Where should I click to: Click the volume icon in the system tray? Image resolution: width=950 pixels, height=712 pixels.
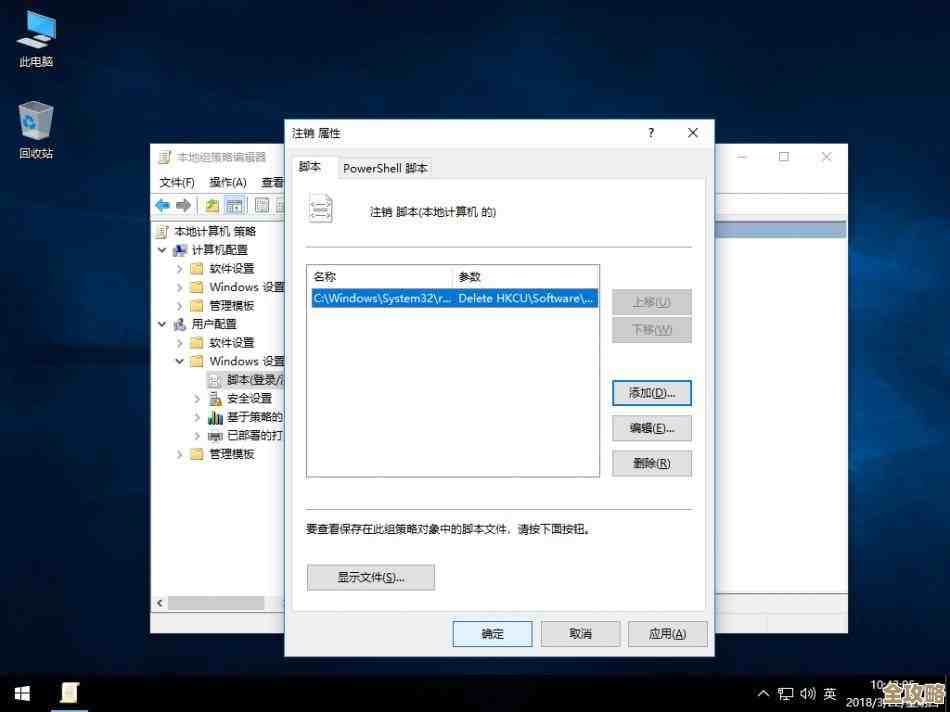[809, 693]
